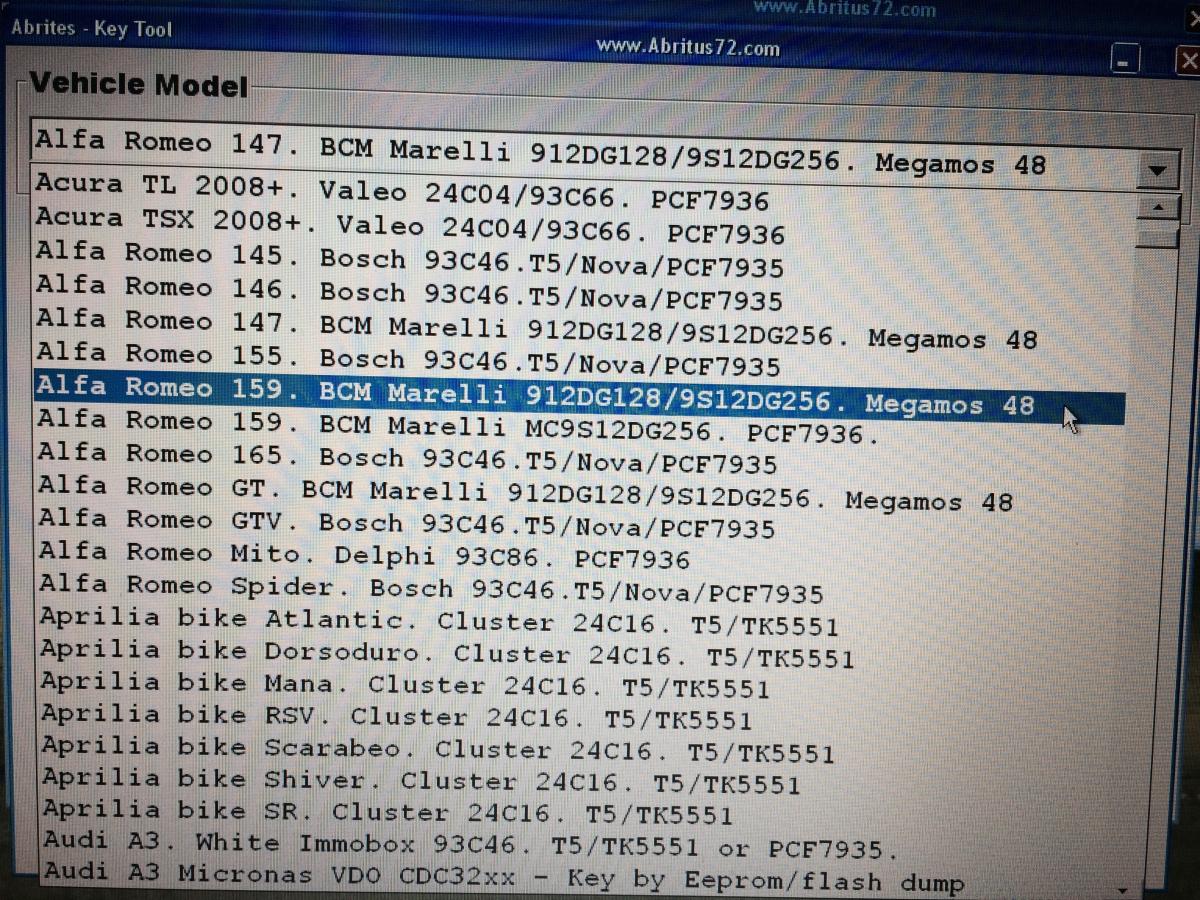
Task: Click the list scrollbar up arrow
Action: [x=1160, y=208]
